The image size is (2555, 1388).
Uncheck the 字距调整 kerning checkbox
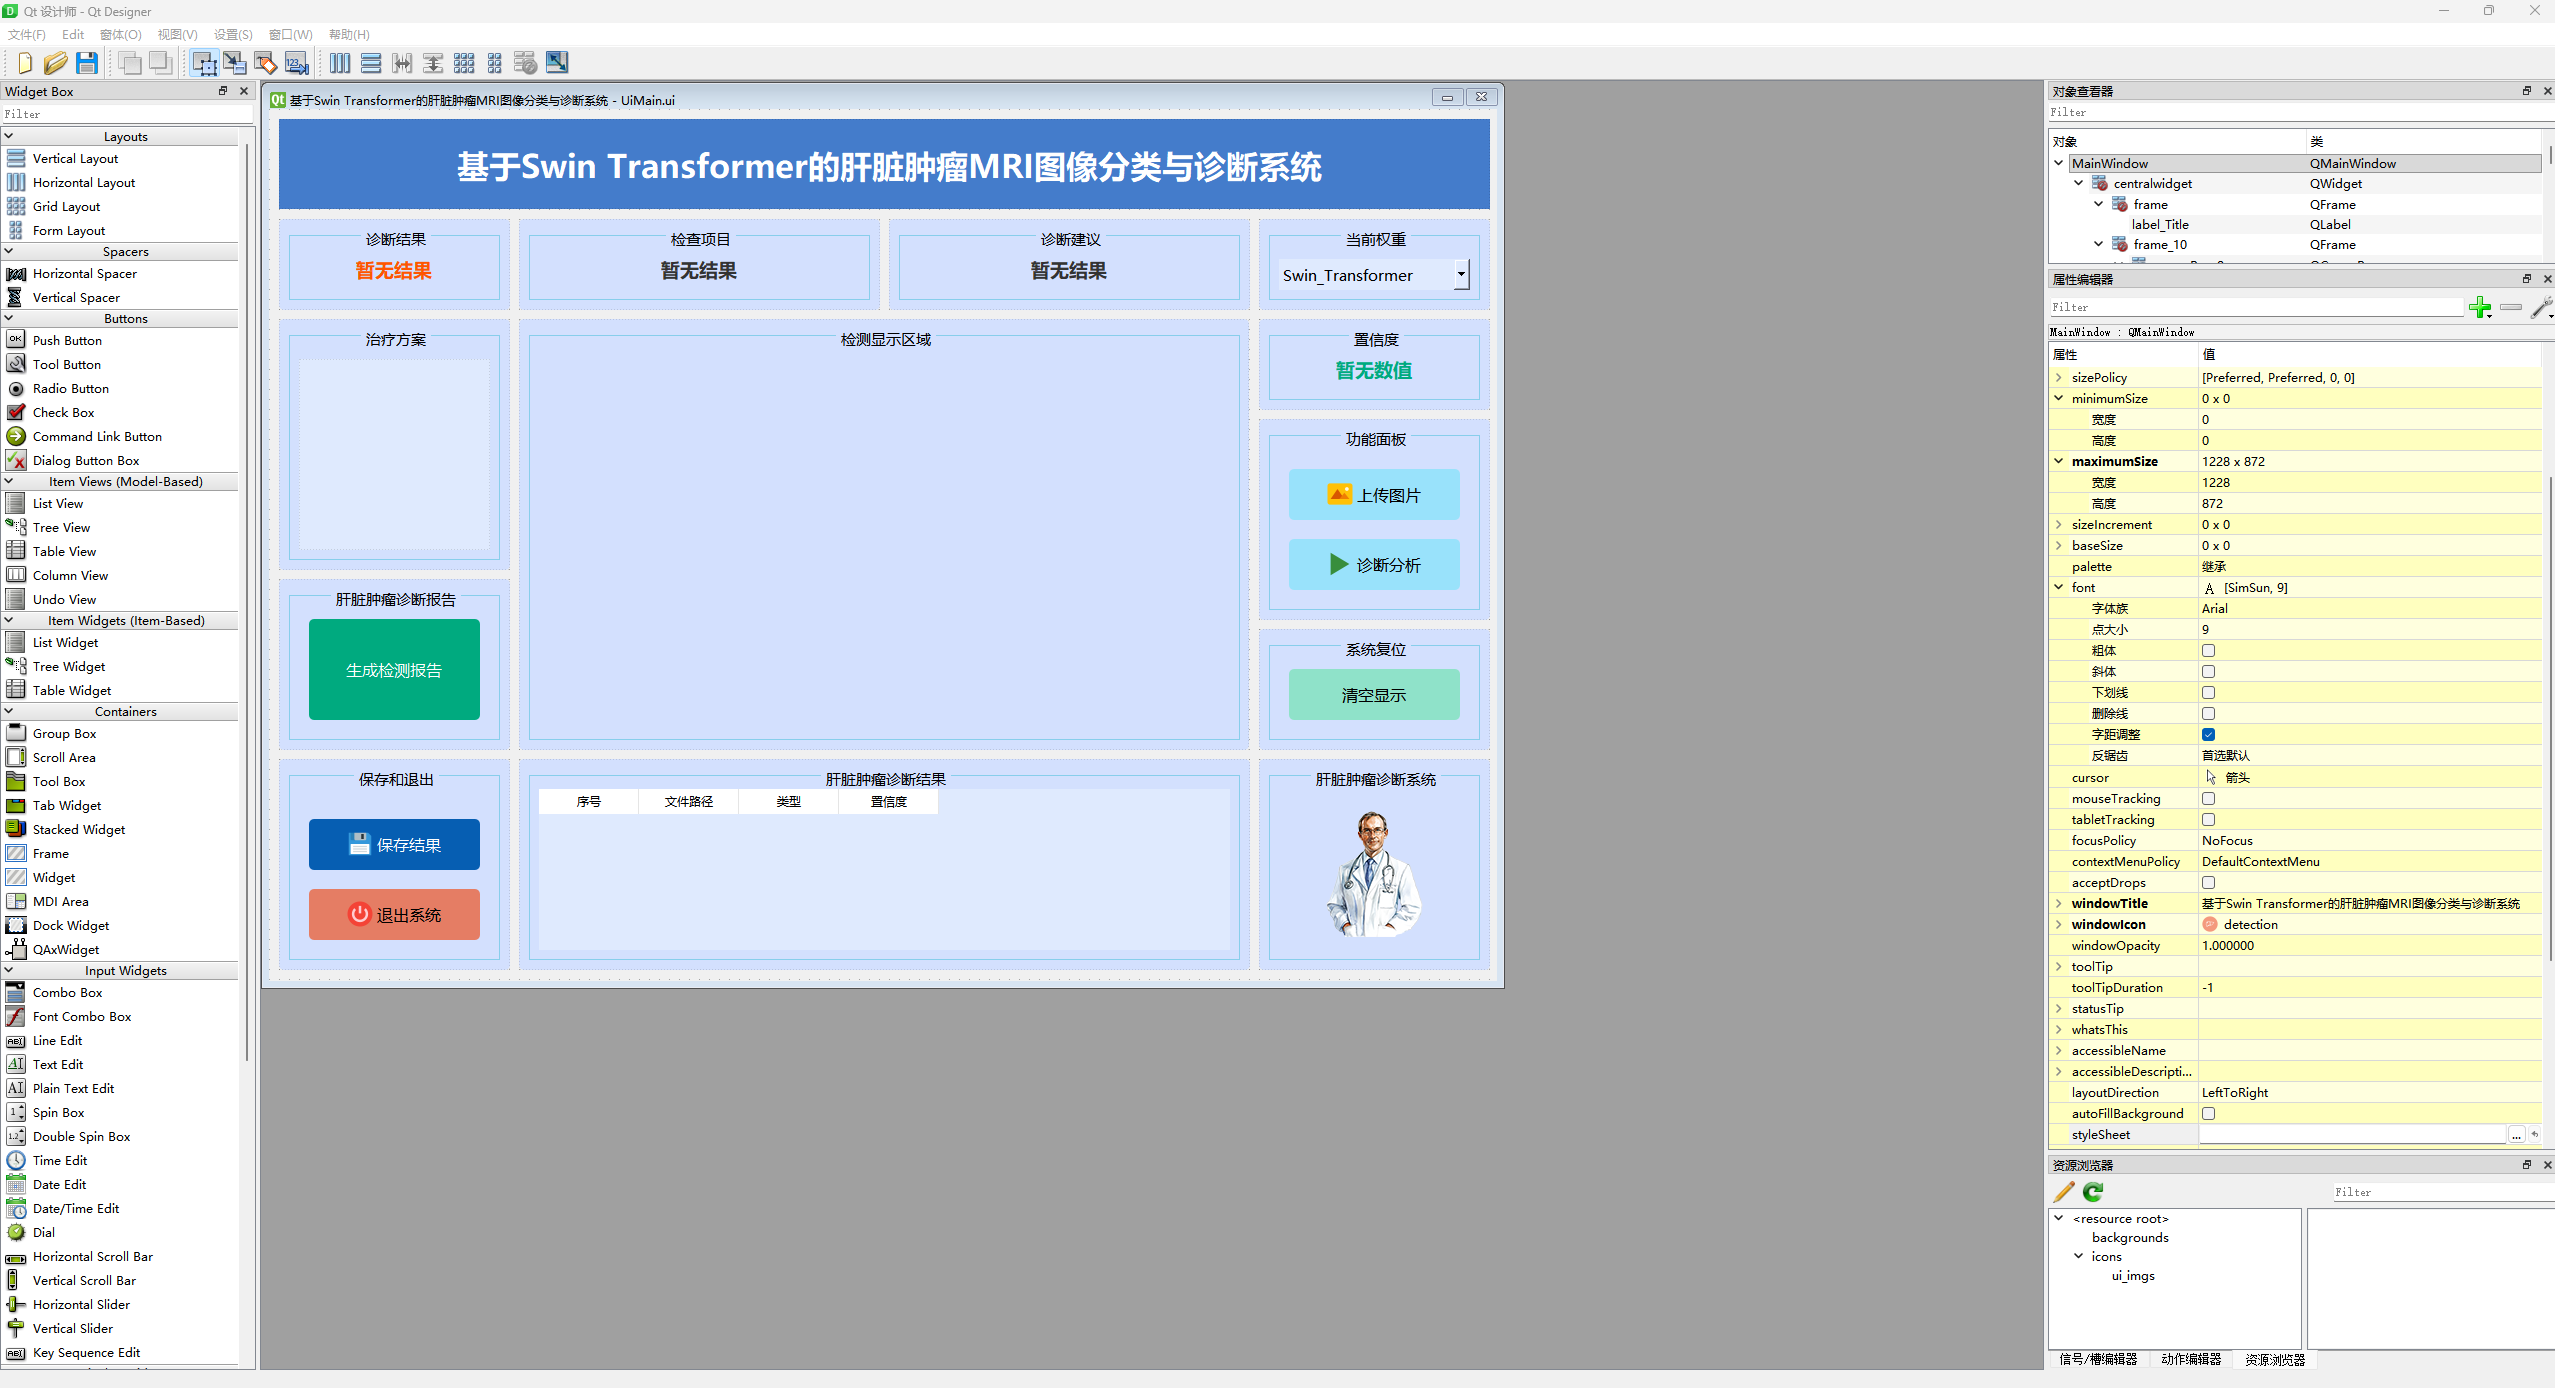2208,734
